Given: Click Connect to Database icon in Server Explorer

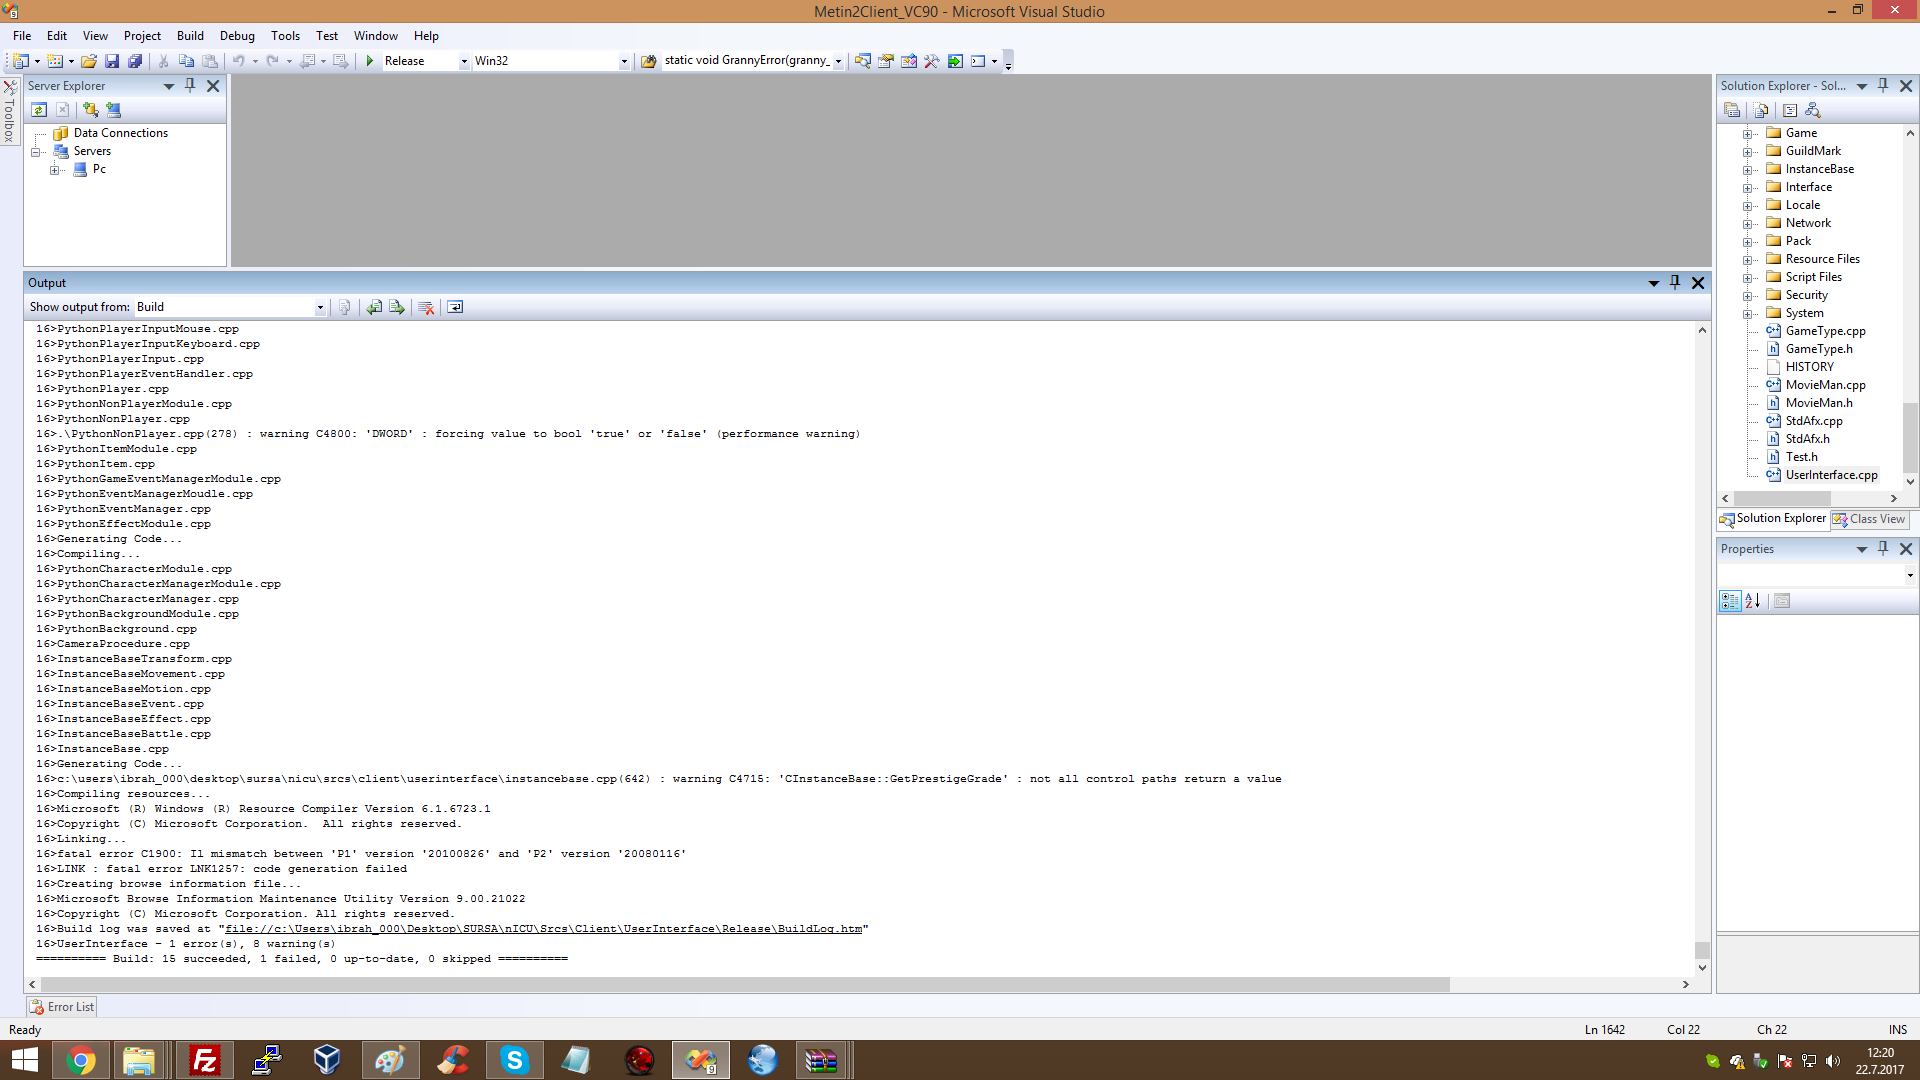Looking at the screenshot, I should coord(91,110).
